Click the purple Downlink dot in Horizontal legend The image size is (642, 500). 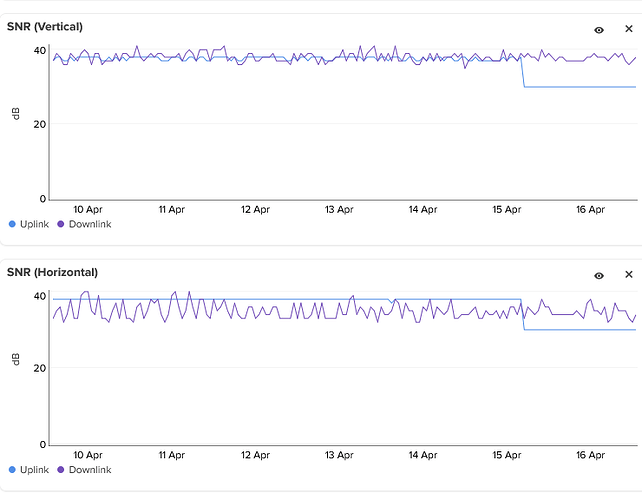coord(61,470)
